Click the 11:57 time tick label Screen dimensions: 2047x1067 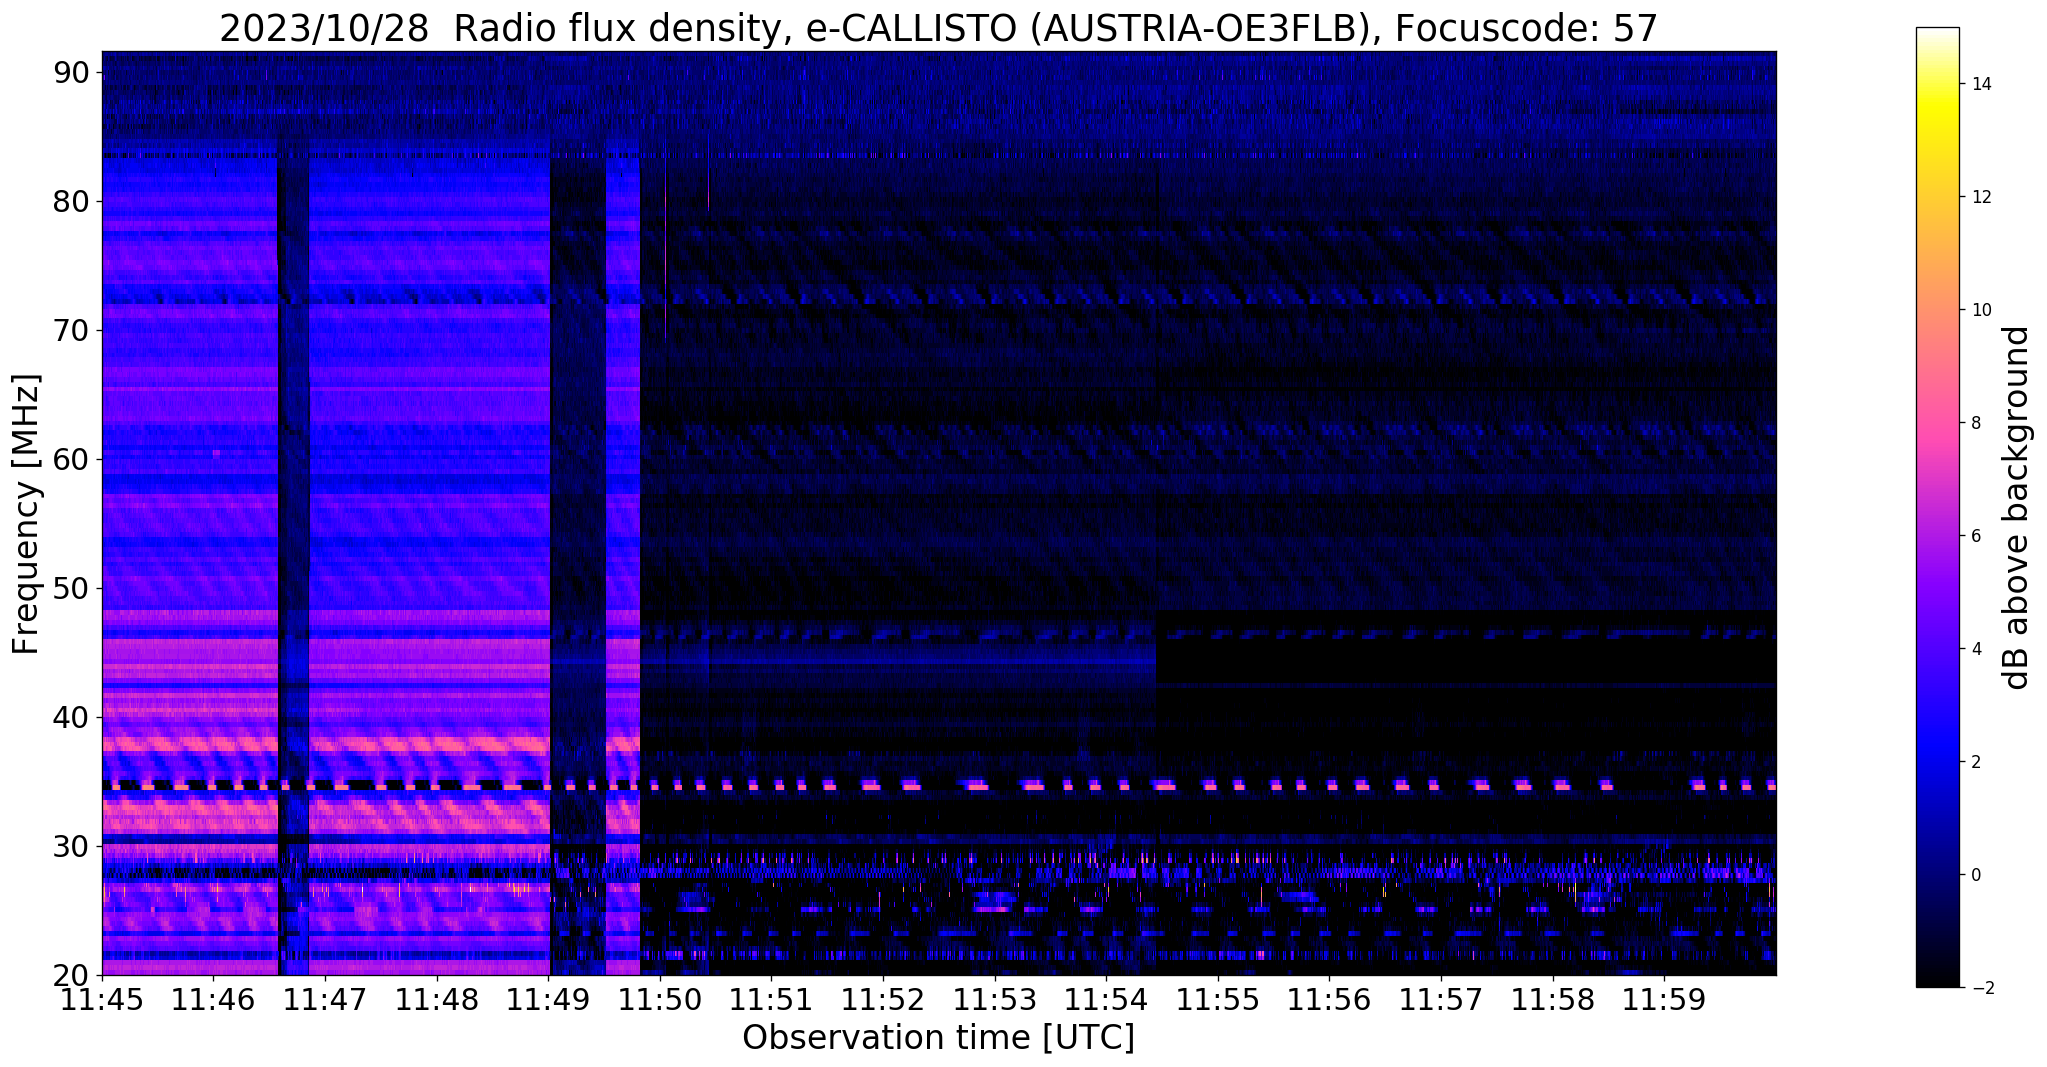[1441, 1000]
